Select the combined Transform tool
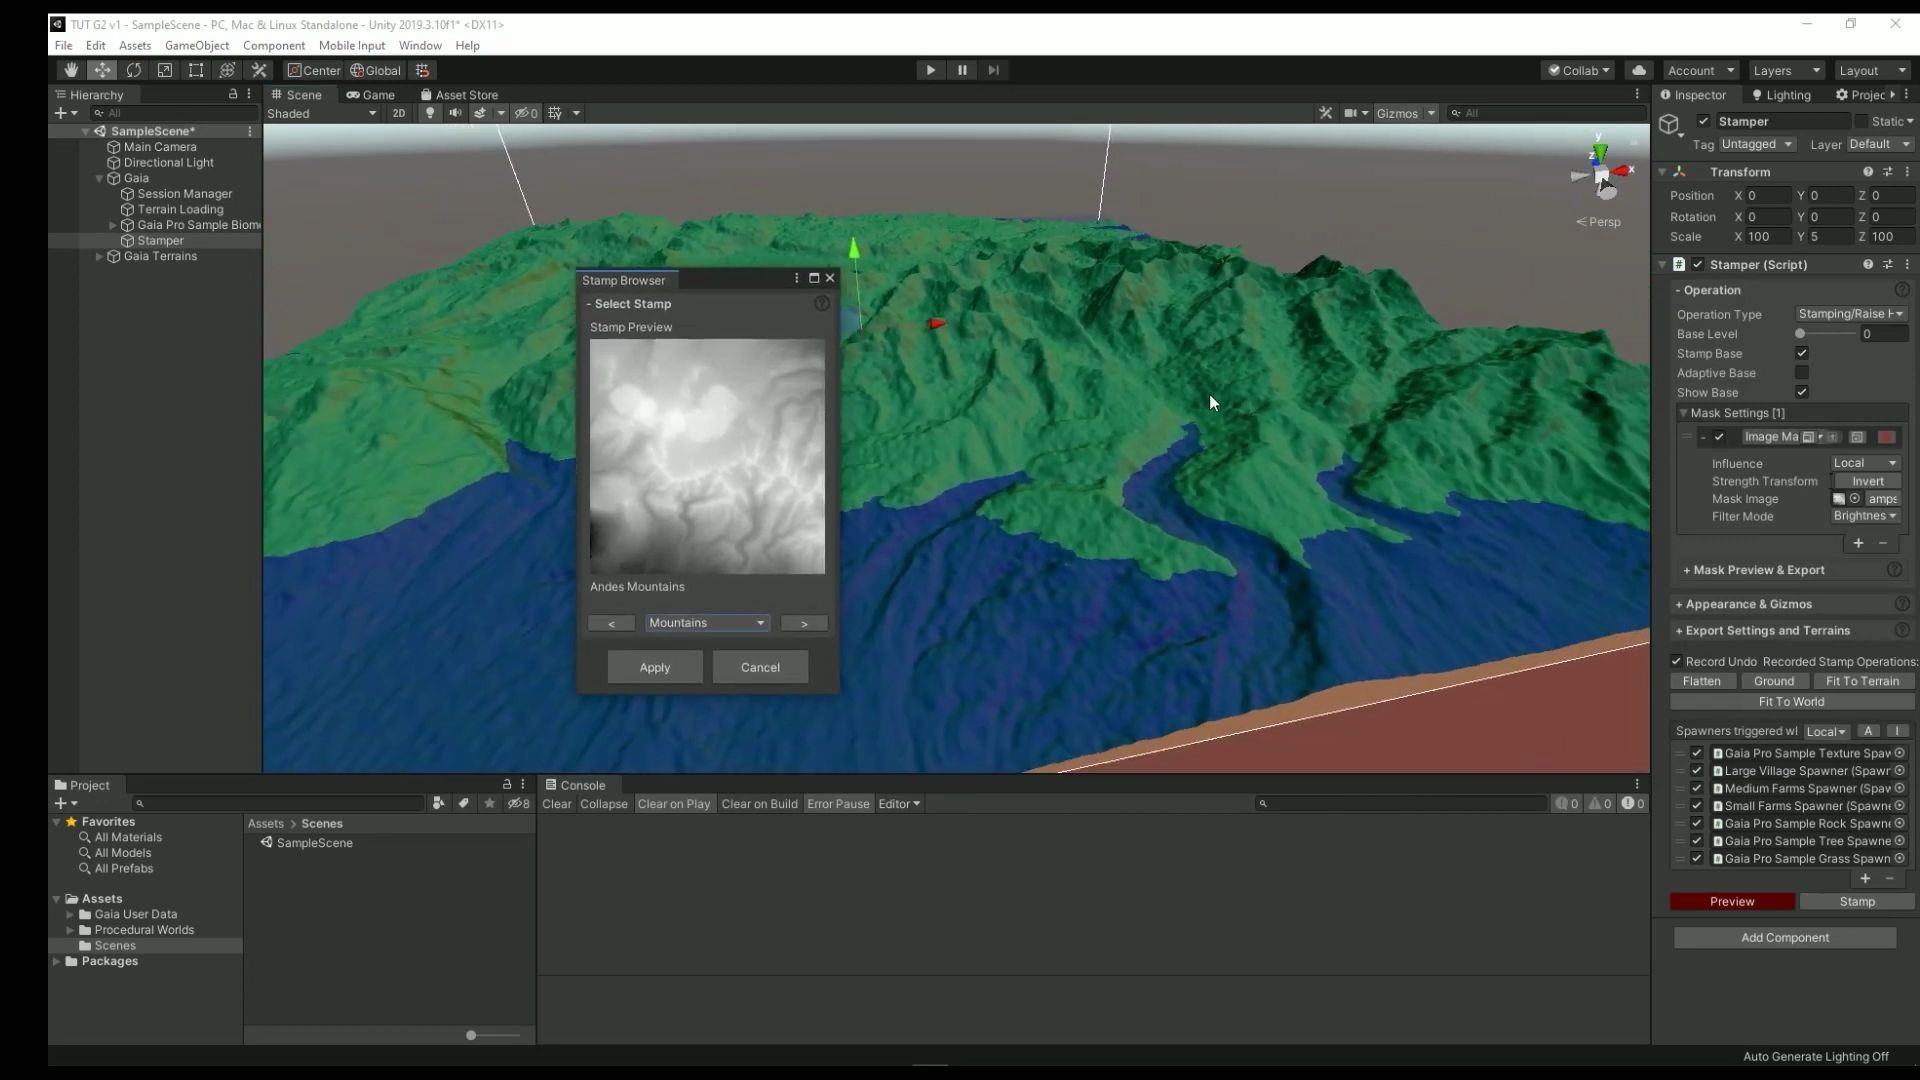 click(x=227, y=70)
